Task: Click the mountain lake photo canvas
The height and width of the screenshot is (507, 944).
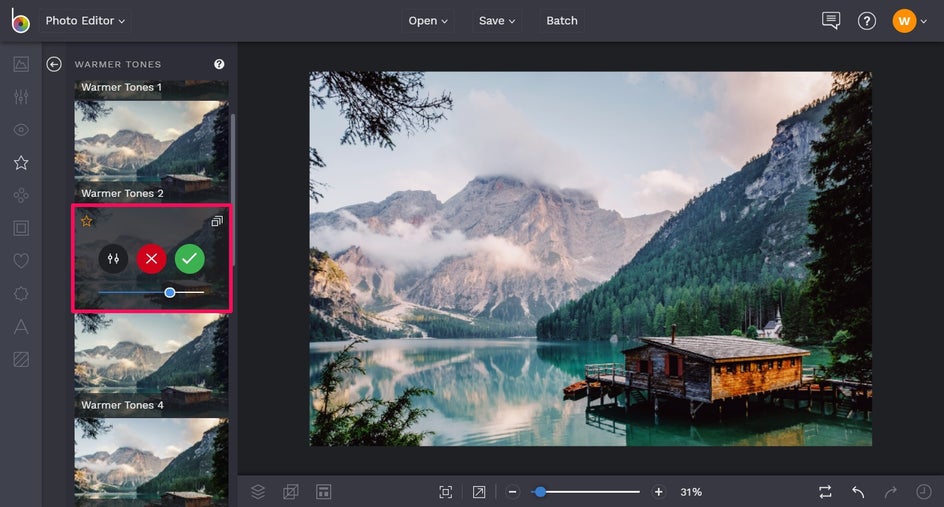Action: tap(591, 259)
